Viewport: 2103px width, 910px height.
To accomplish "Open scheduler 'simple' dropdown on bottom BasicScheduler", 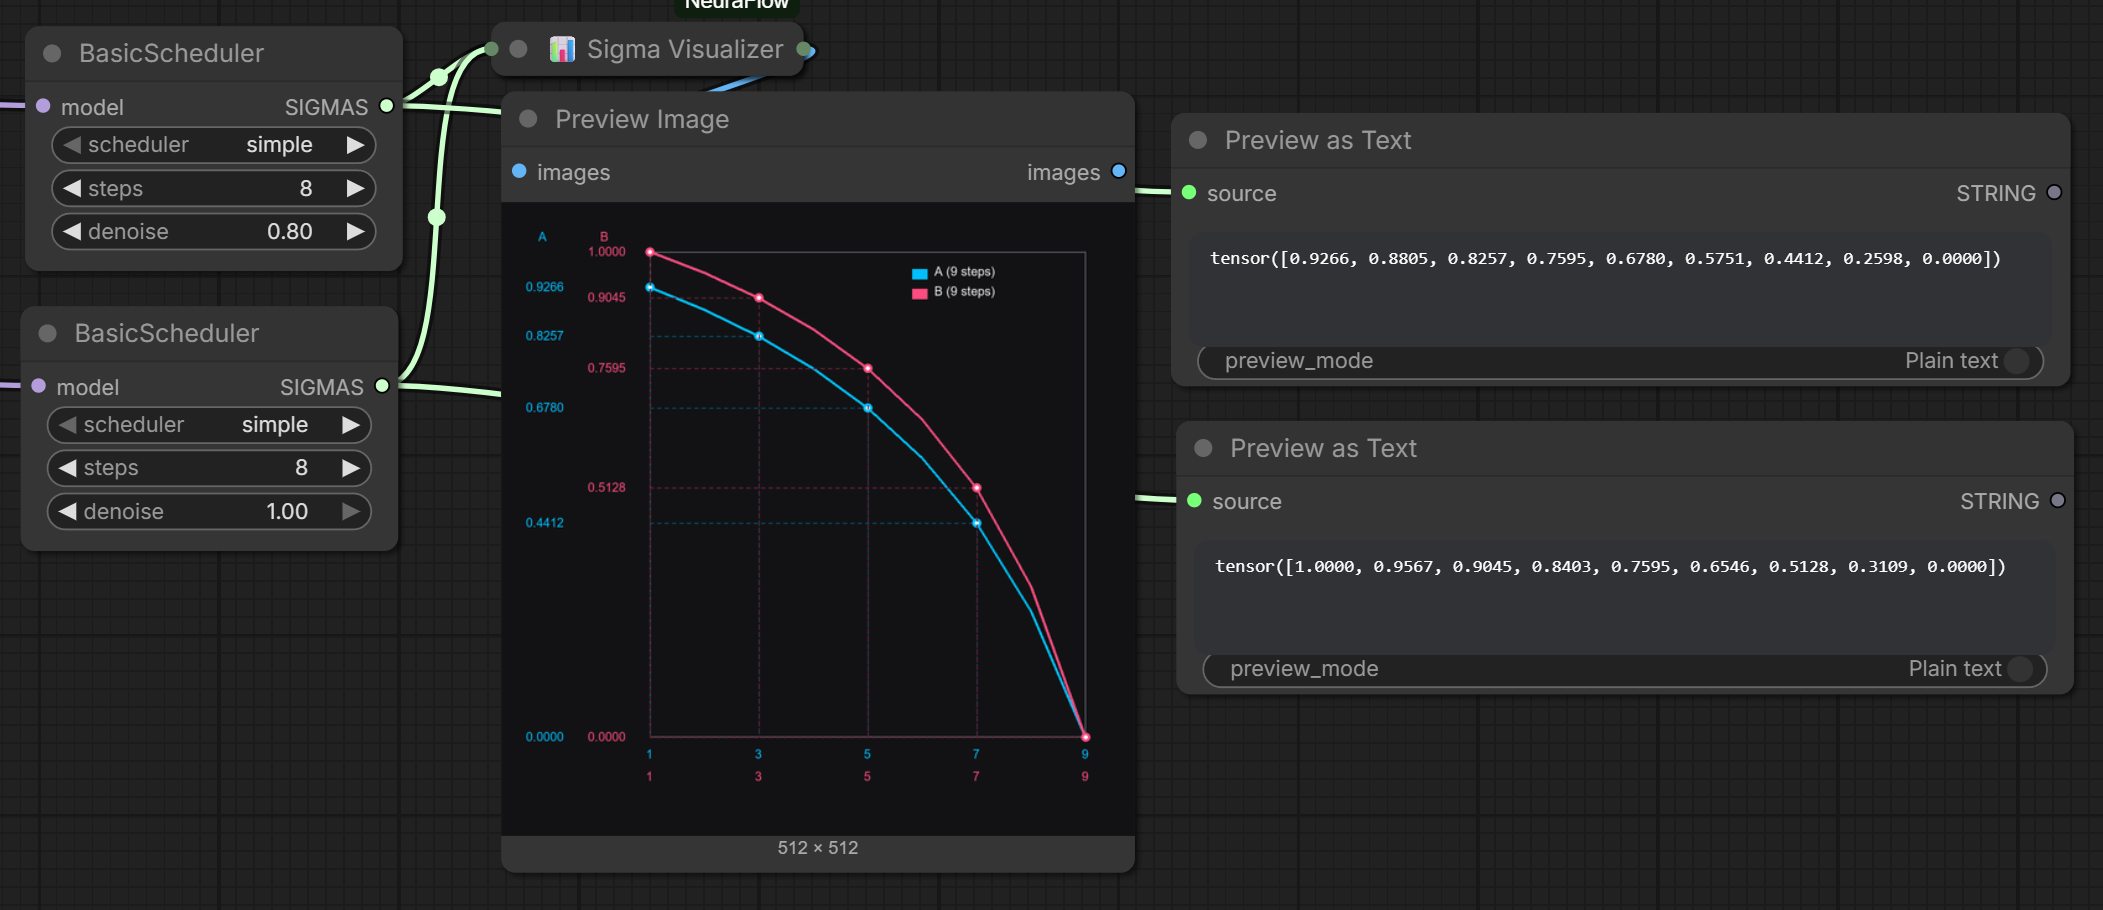I will pyautogui.click(x=209, y=425).
